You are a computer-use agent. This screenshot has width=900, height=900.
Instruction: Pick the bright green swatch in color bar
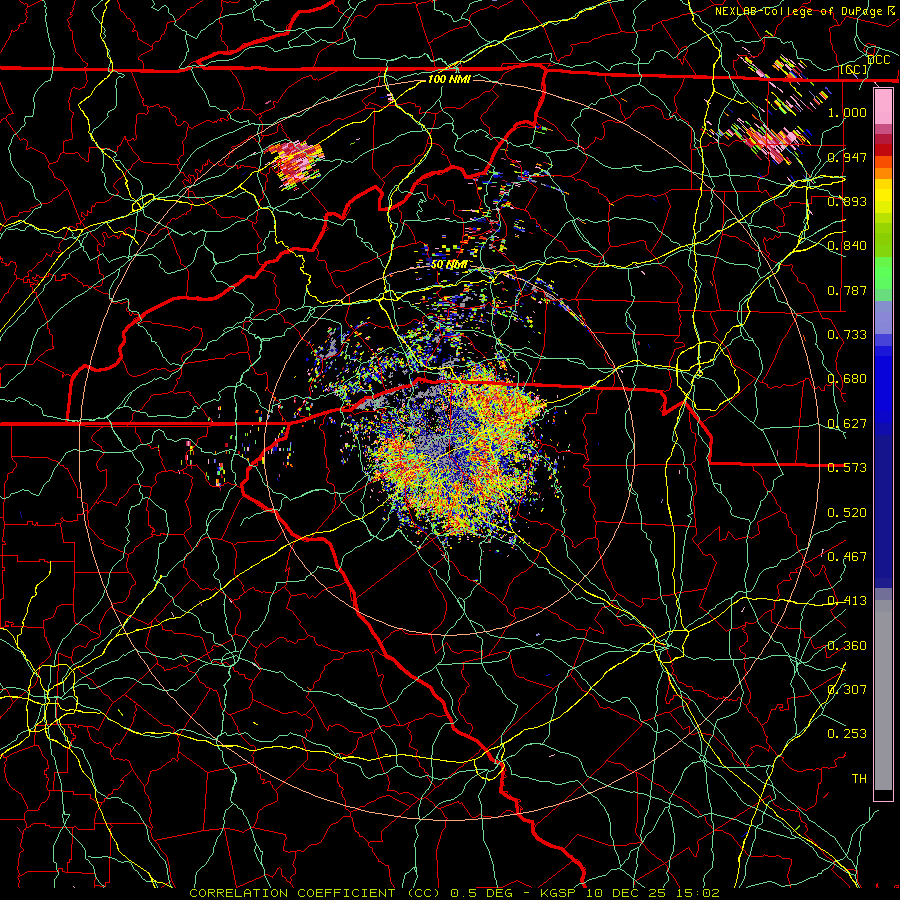click(x=883, y=273)
